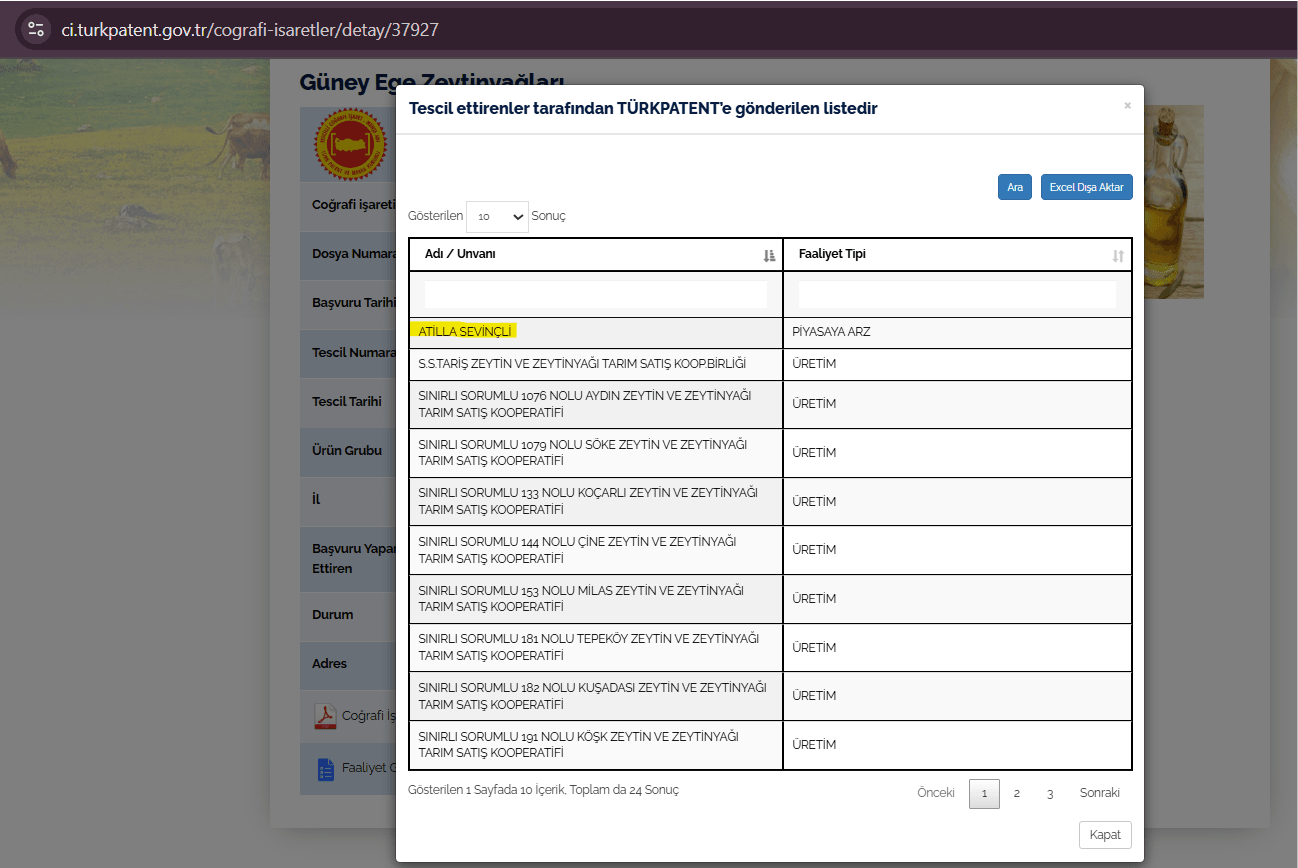
Task: Click the 181 NOLU TEPEKÖY cooperative row
Action: click(770, 648)
